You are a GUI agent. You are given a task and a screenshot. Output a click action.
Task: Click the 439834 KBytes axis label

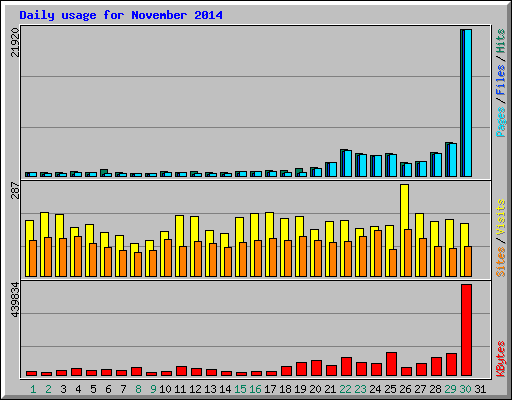point(15,299)
